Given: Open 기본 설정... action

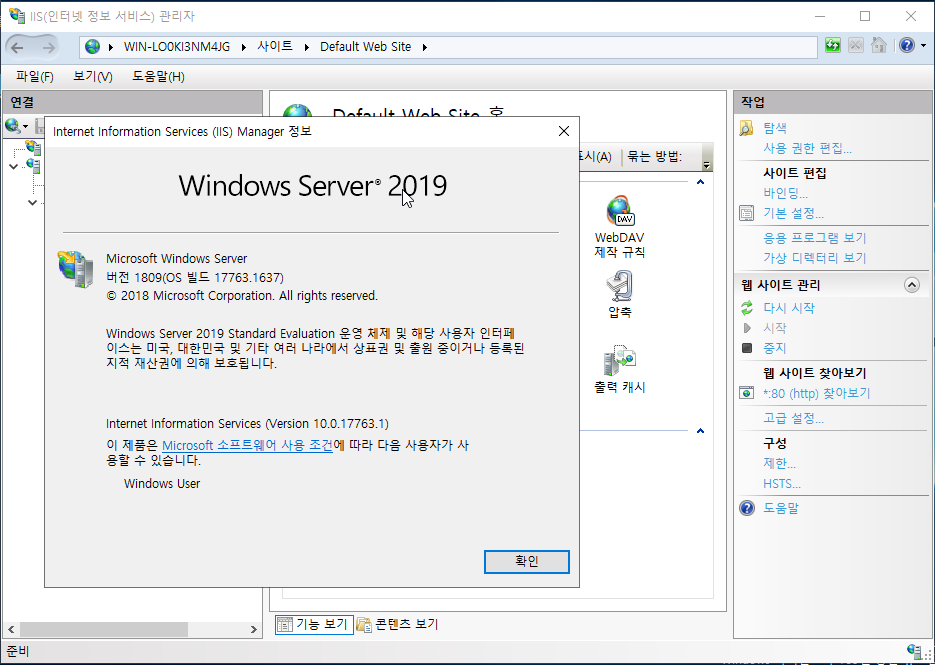Looking at the screenshot, I should pos(794,213).
